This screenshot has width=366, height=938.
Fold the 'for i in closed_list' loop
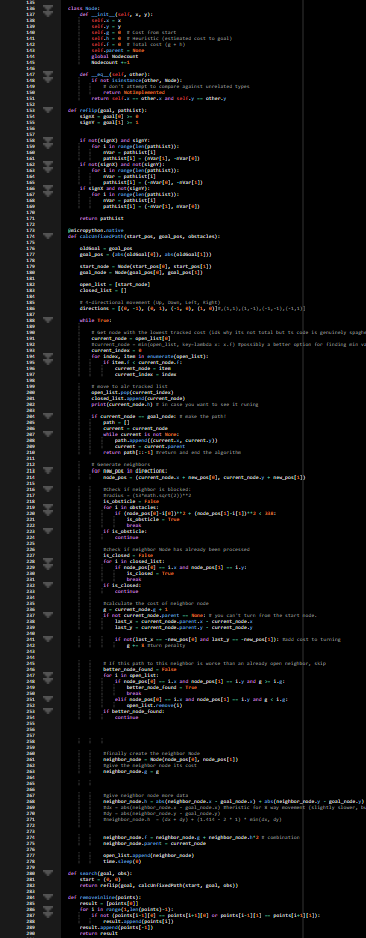pos(48,561)
